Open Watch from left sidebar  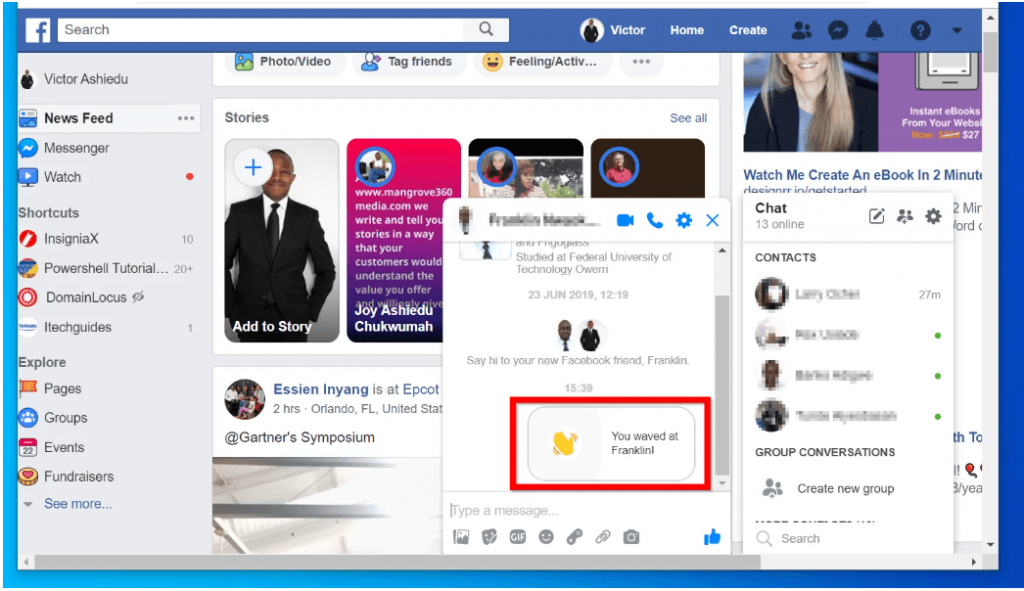pos(62,177)
